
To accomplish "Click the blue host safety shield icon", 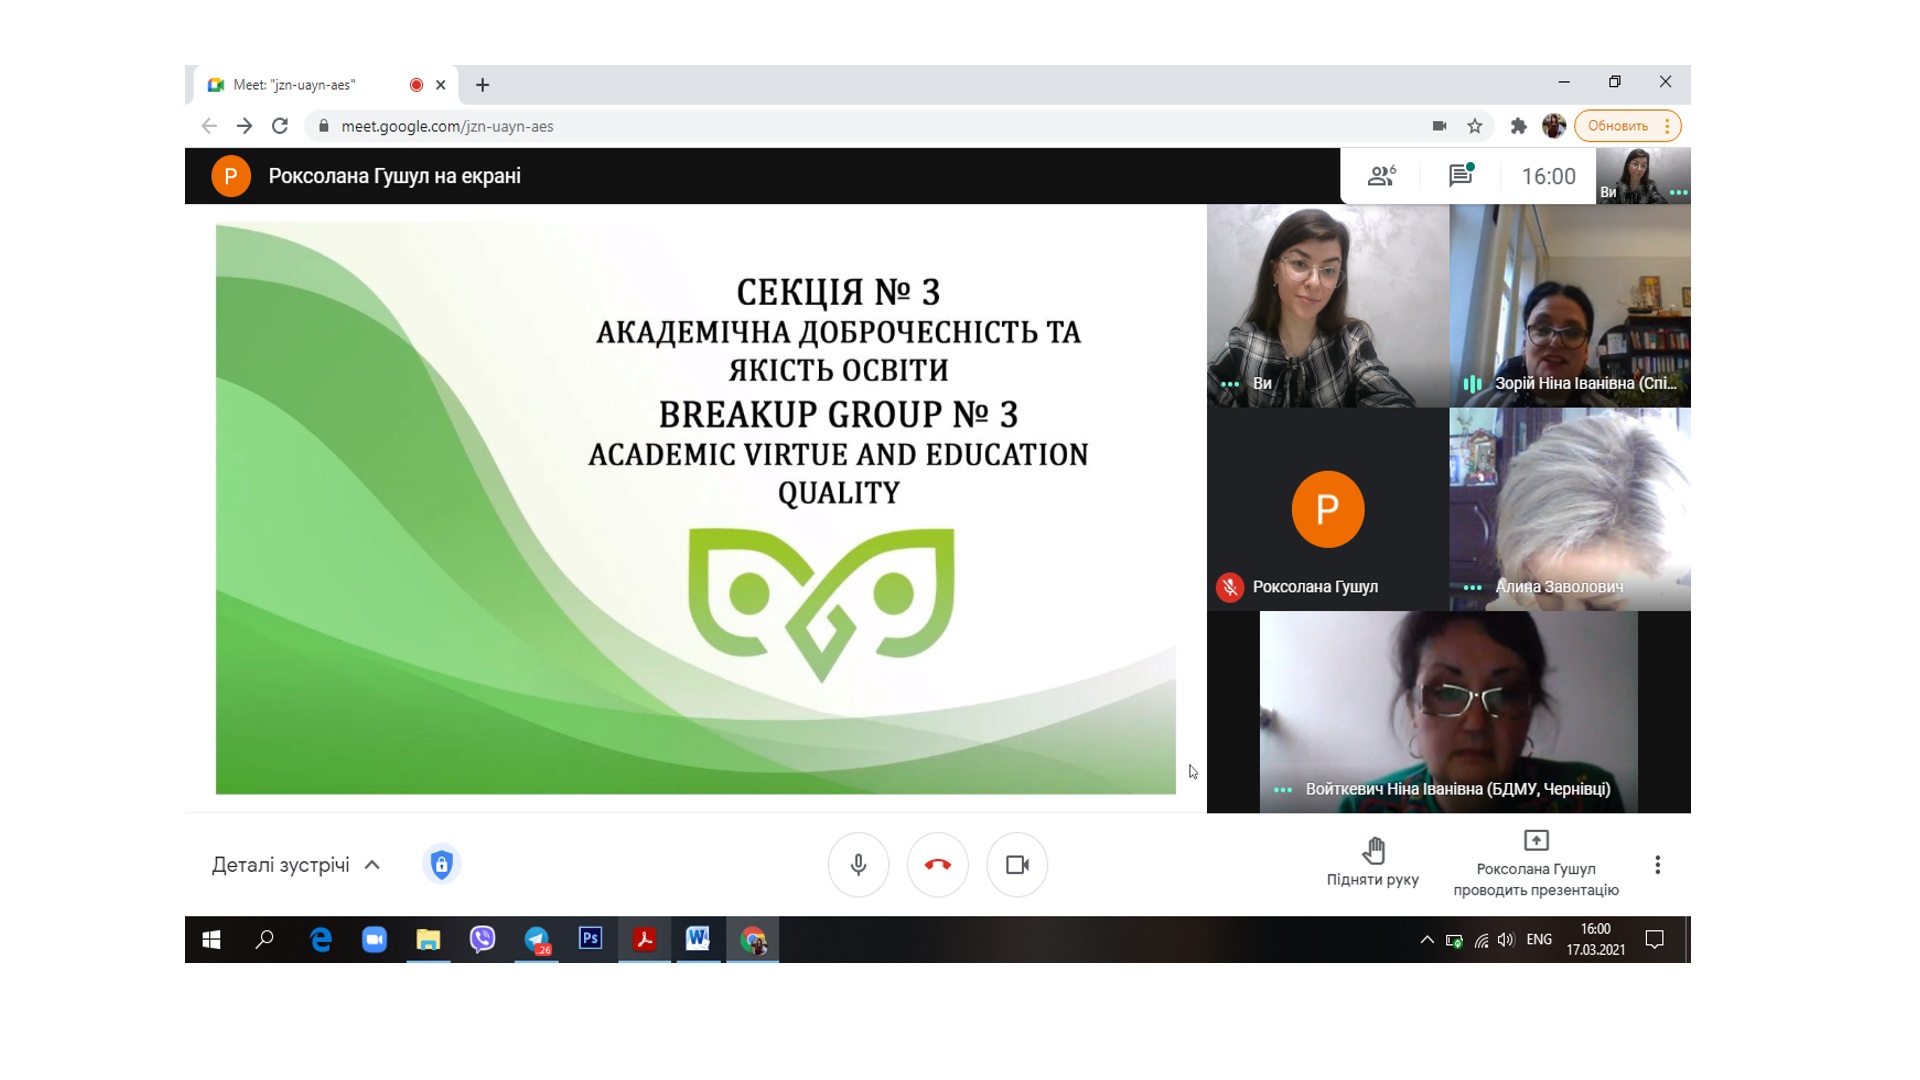I will [x=441, y=865].
